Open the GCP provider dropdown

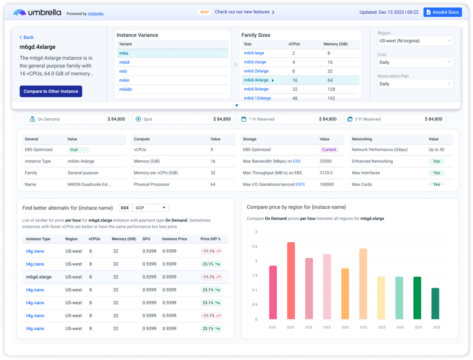(150, 208)
